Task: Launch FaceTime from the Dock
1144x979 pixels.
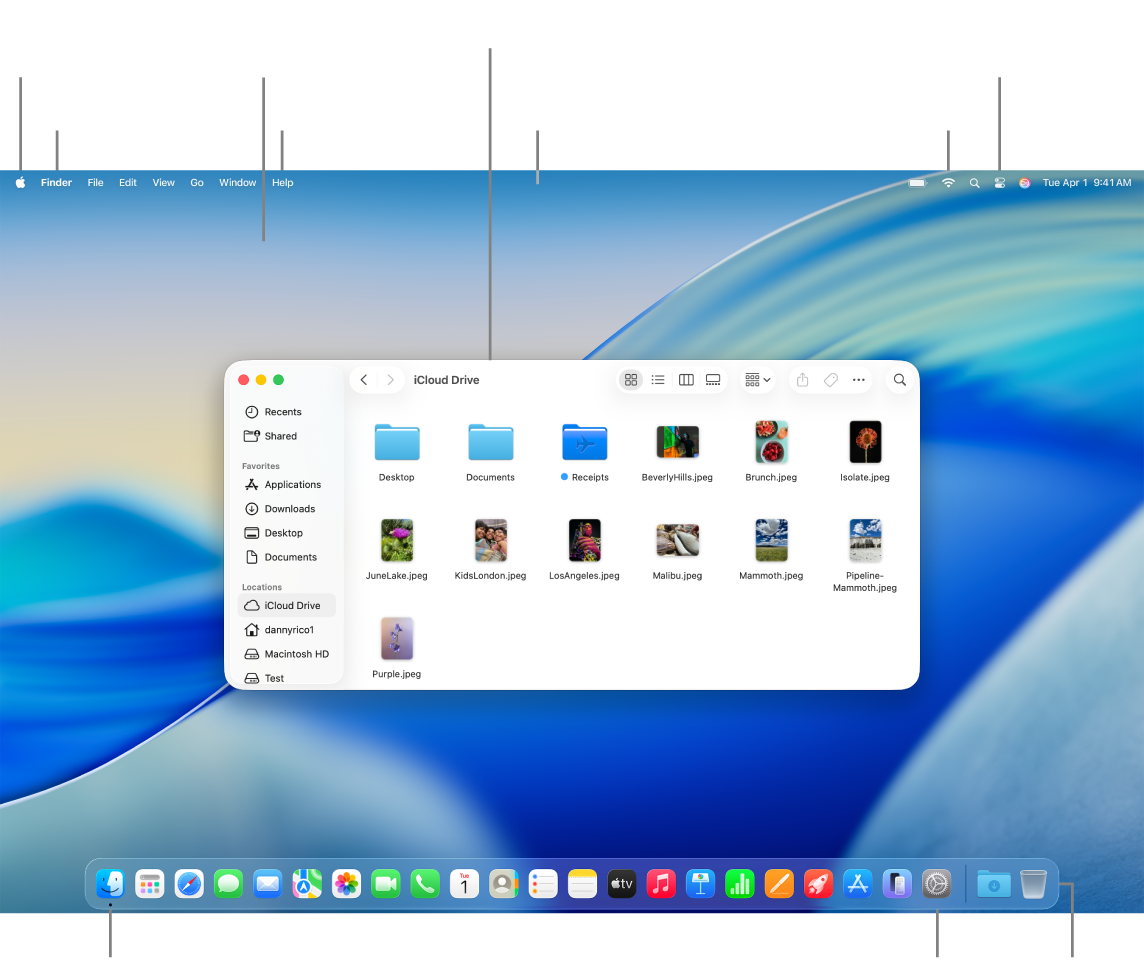Action: tap(386, 884)
